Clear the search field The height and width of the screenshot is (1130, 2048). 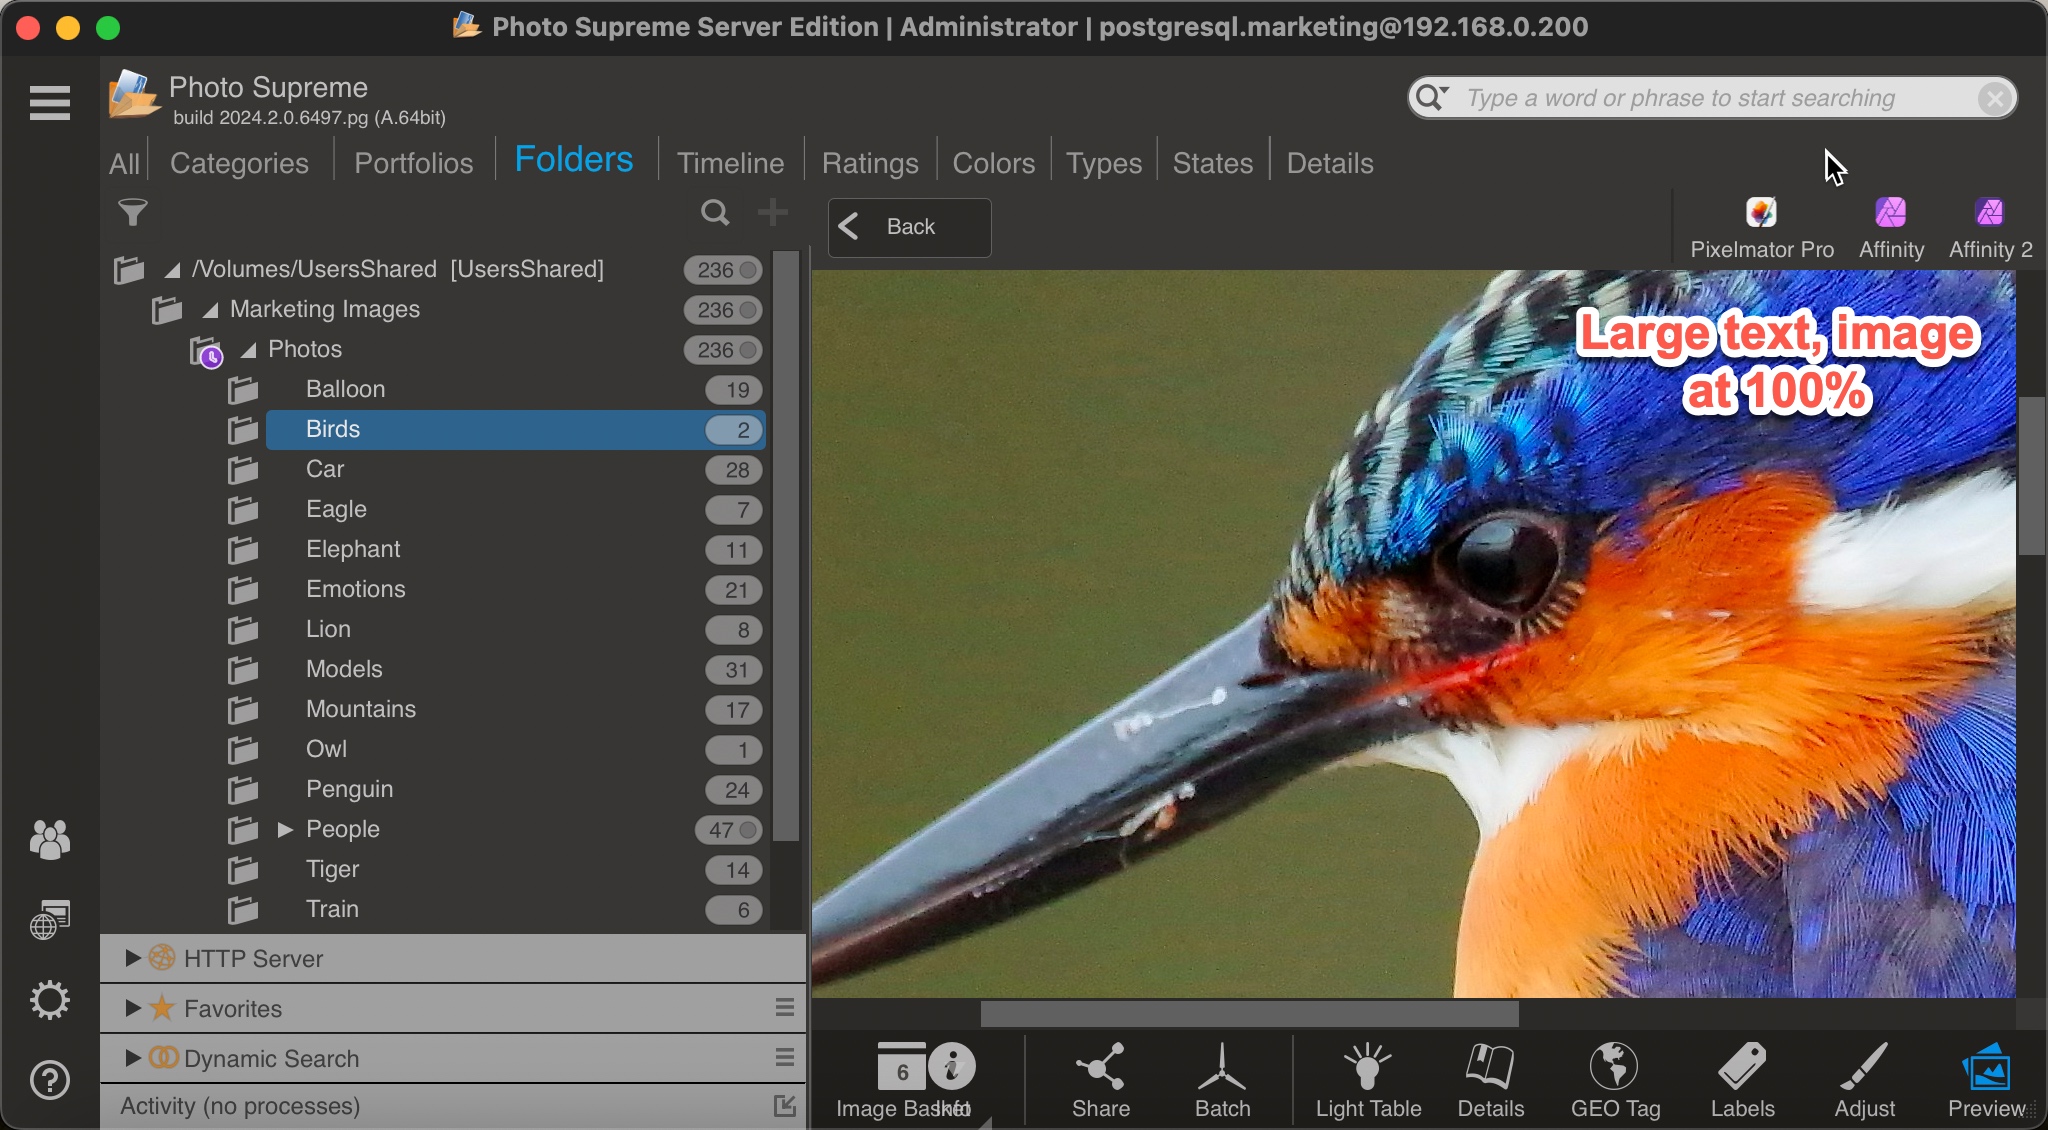pos(1995,98)
